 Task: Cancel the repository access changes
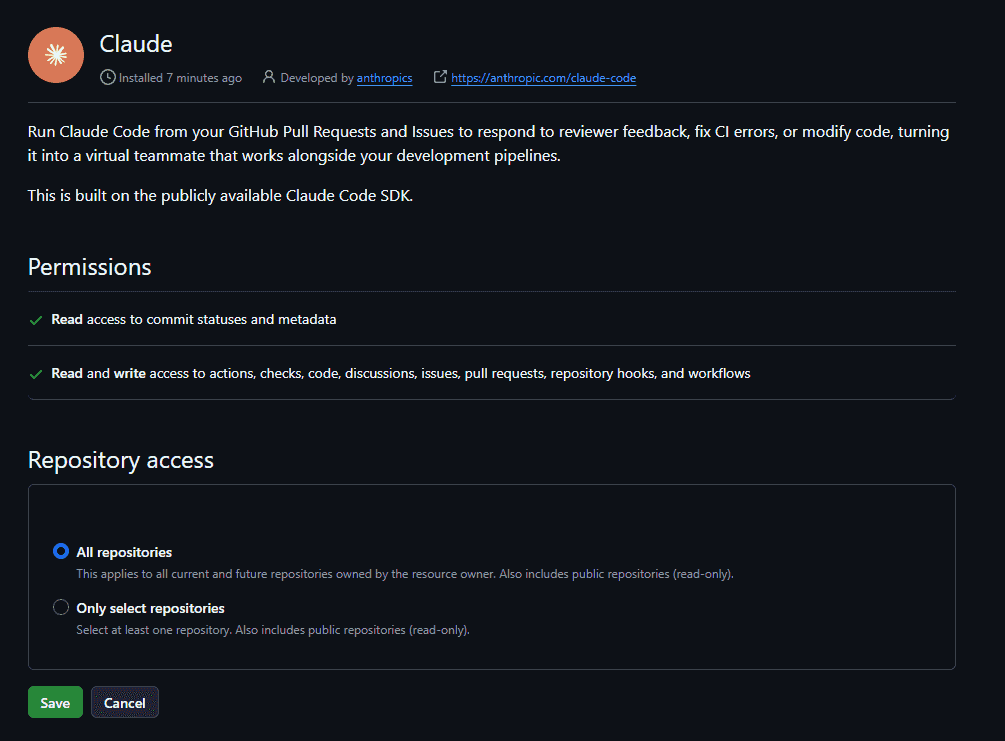(x=125, y=702)
